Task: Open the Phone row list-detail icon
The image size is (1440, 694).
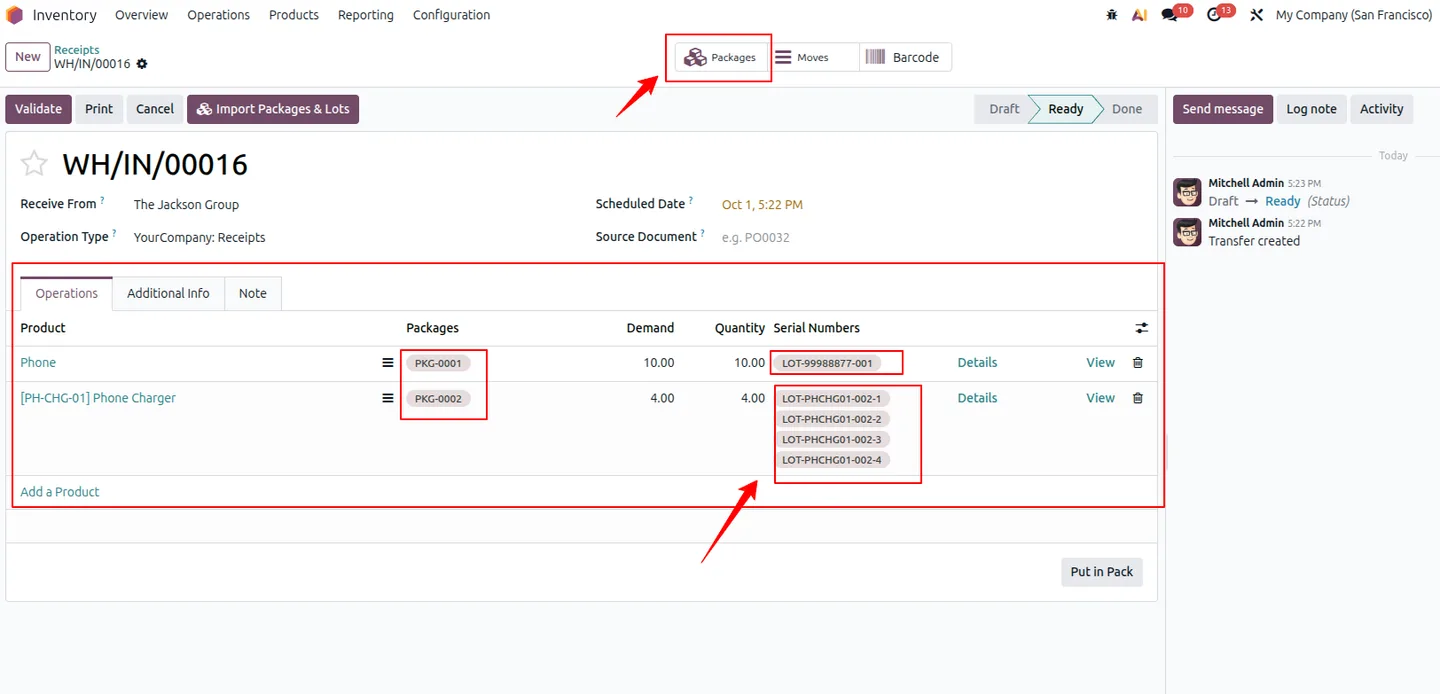Action: pyautogui.click(x=388, y=363)
